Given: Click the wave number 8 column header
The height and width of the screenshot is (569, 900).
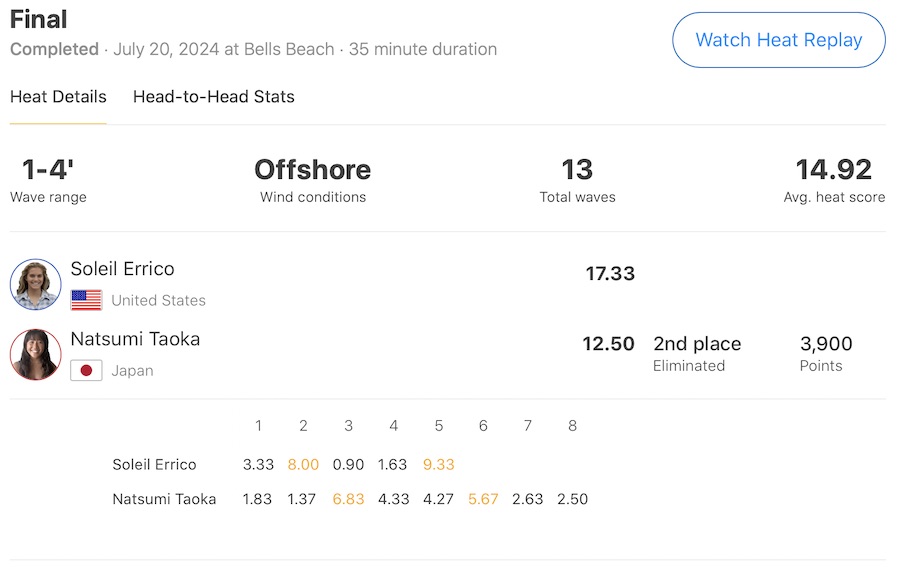Looking at the screenshot, I should (572, 426).
